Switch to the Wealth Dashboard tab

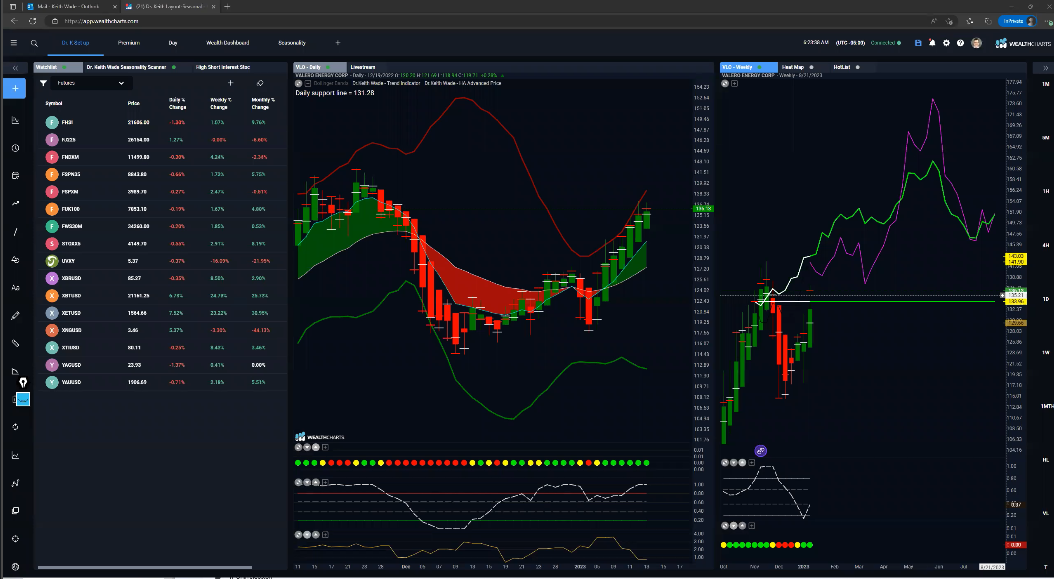pos(227,43)
